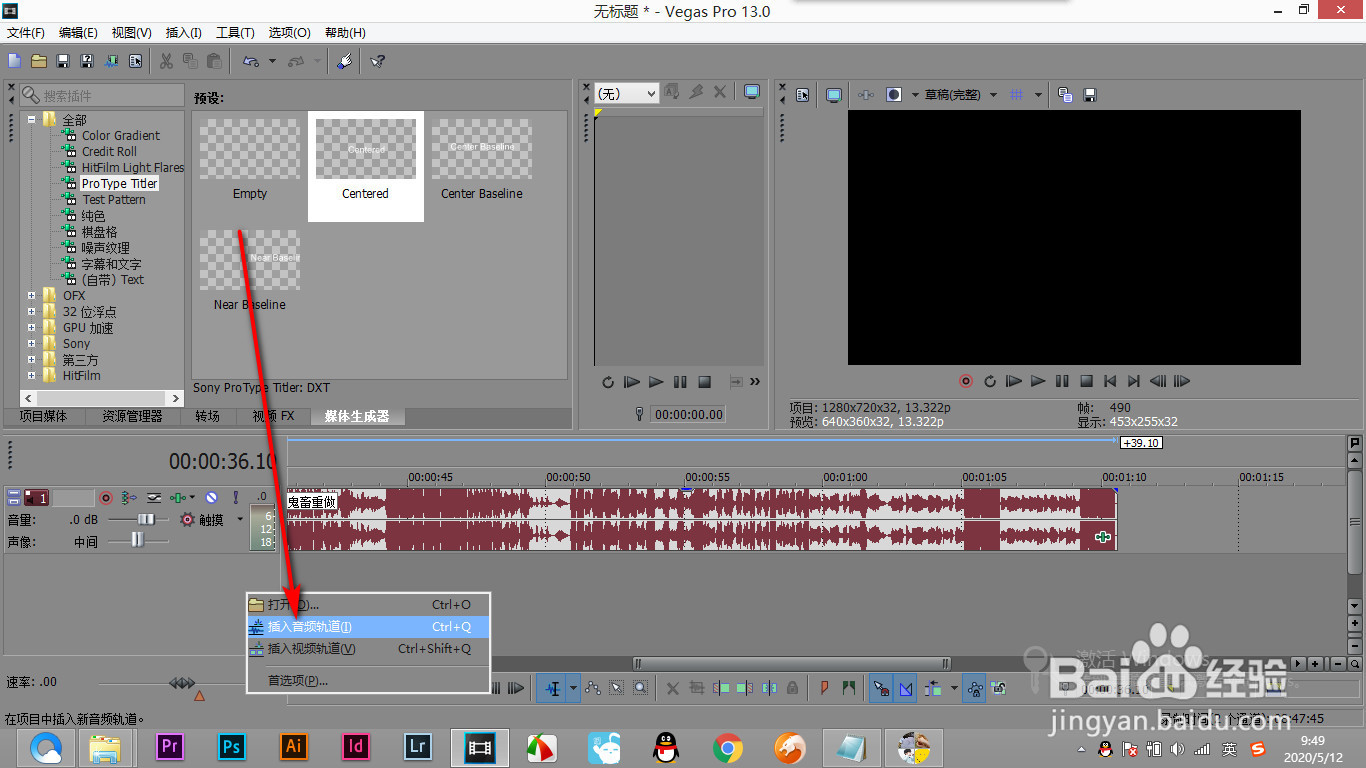Open Photoshop from taskbar

coord(232,746)
